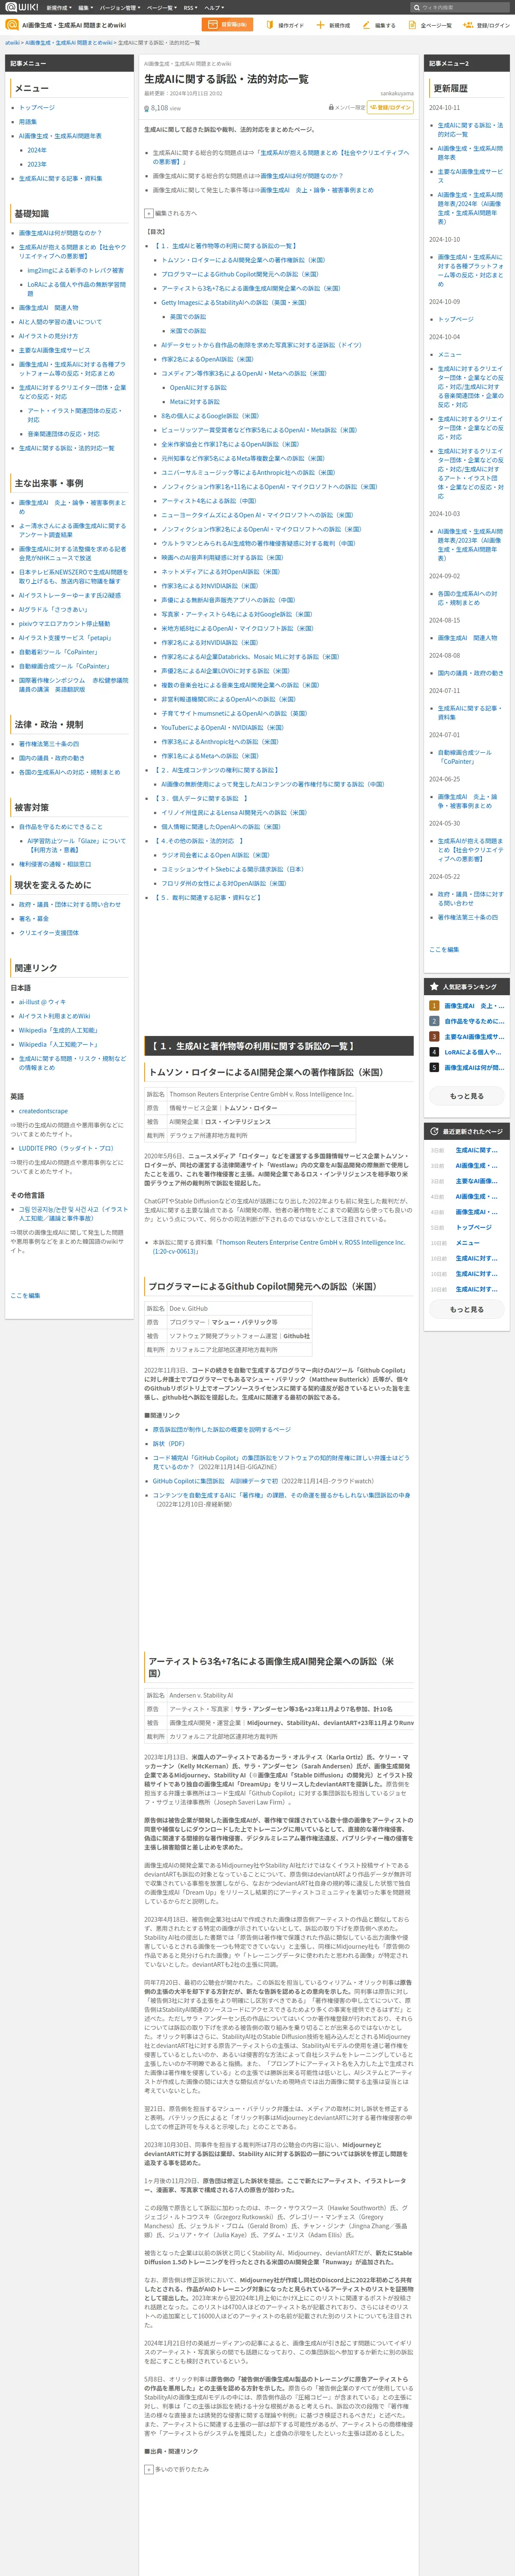Open popular ranking item 1 画像生成AI 炎上
This screenshot has height=2576, width=515.
474,1006
